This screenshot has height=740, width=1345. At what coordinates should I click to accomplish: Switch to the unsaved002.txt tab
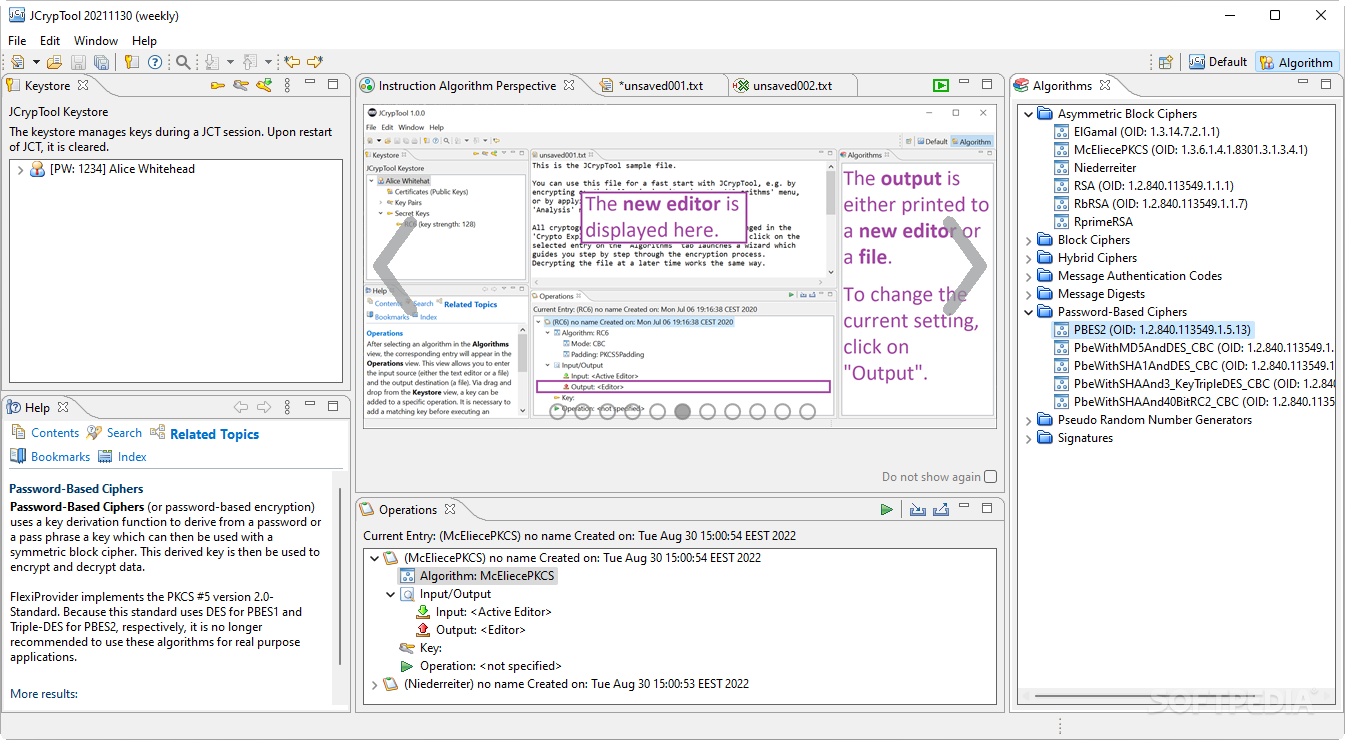[x=792, y=86]
